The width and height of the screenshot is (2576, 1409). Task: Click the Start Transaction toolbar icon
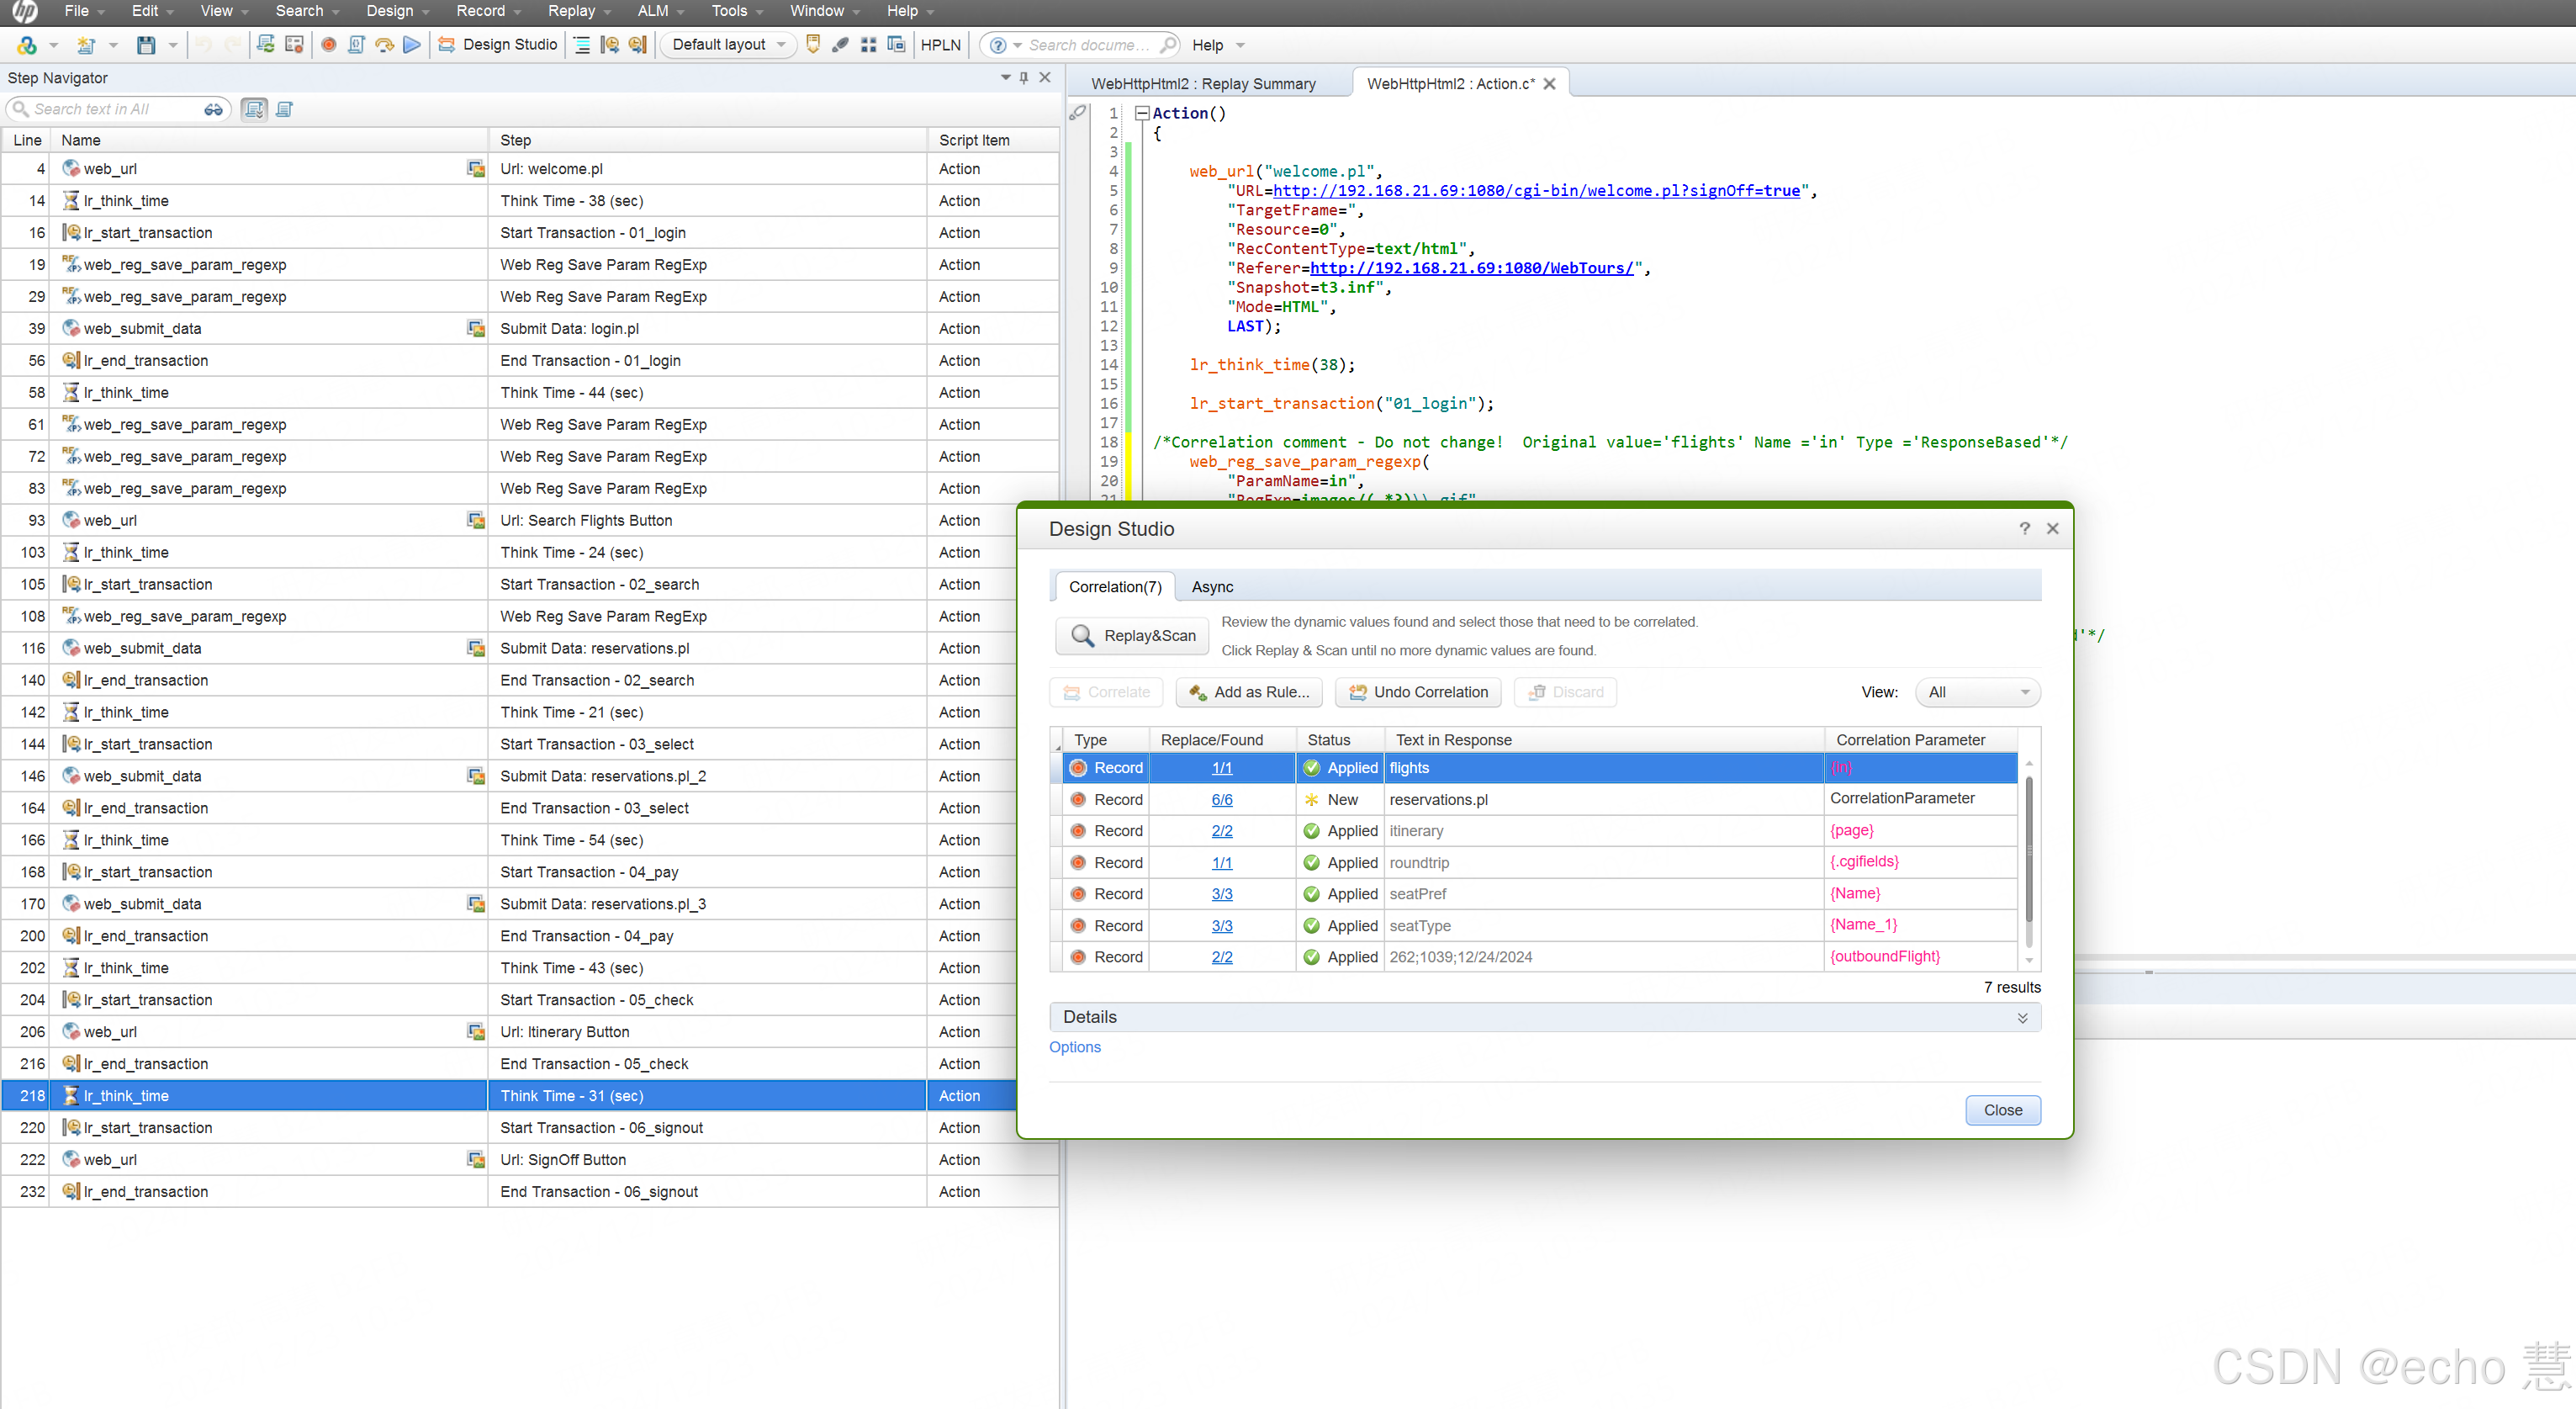pyautogui.click(x=610, y=44)
